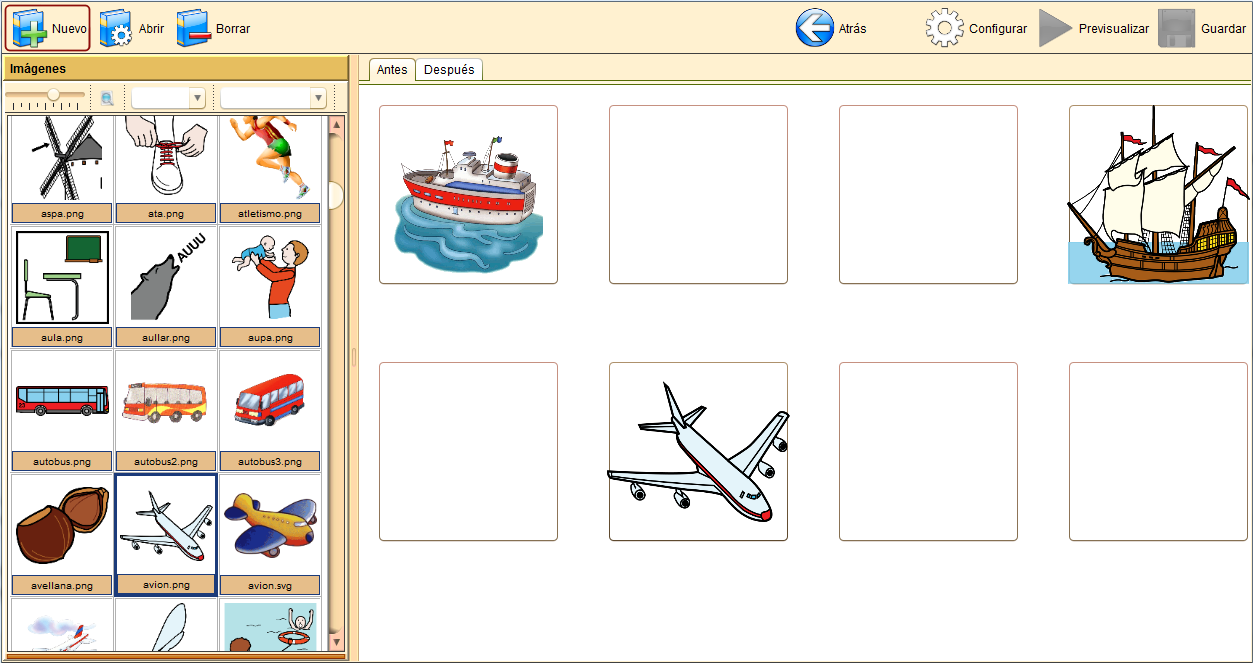The height and width of the screenshot is (663, 1253).
Task: Switch to the Antes tab
Action: pyautogui.click(x=392, y=69)
